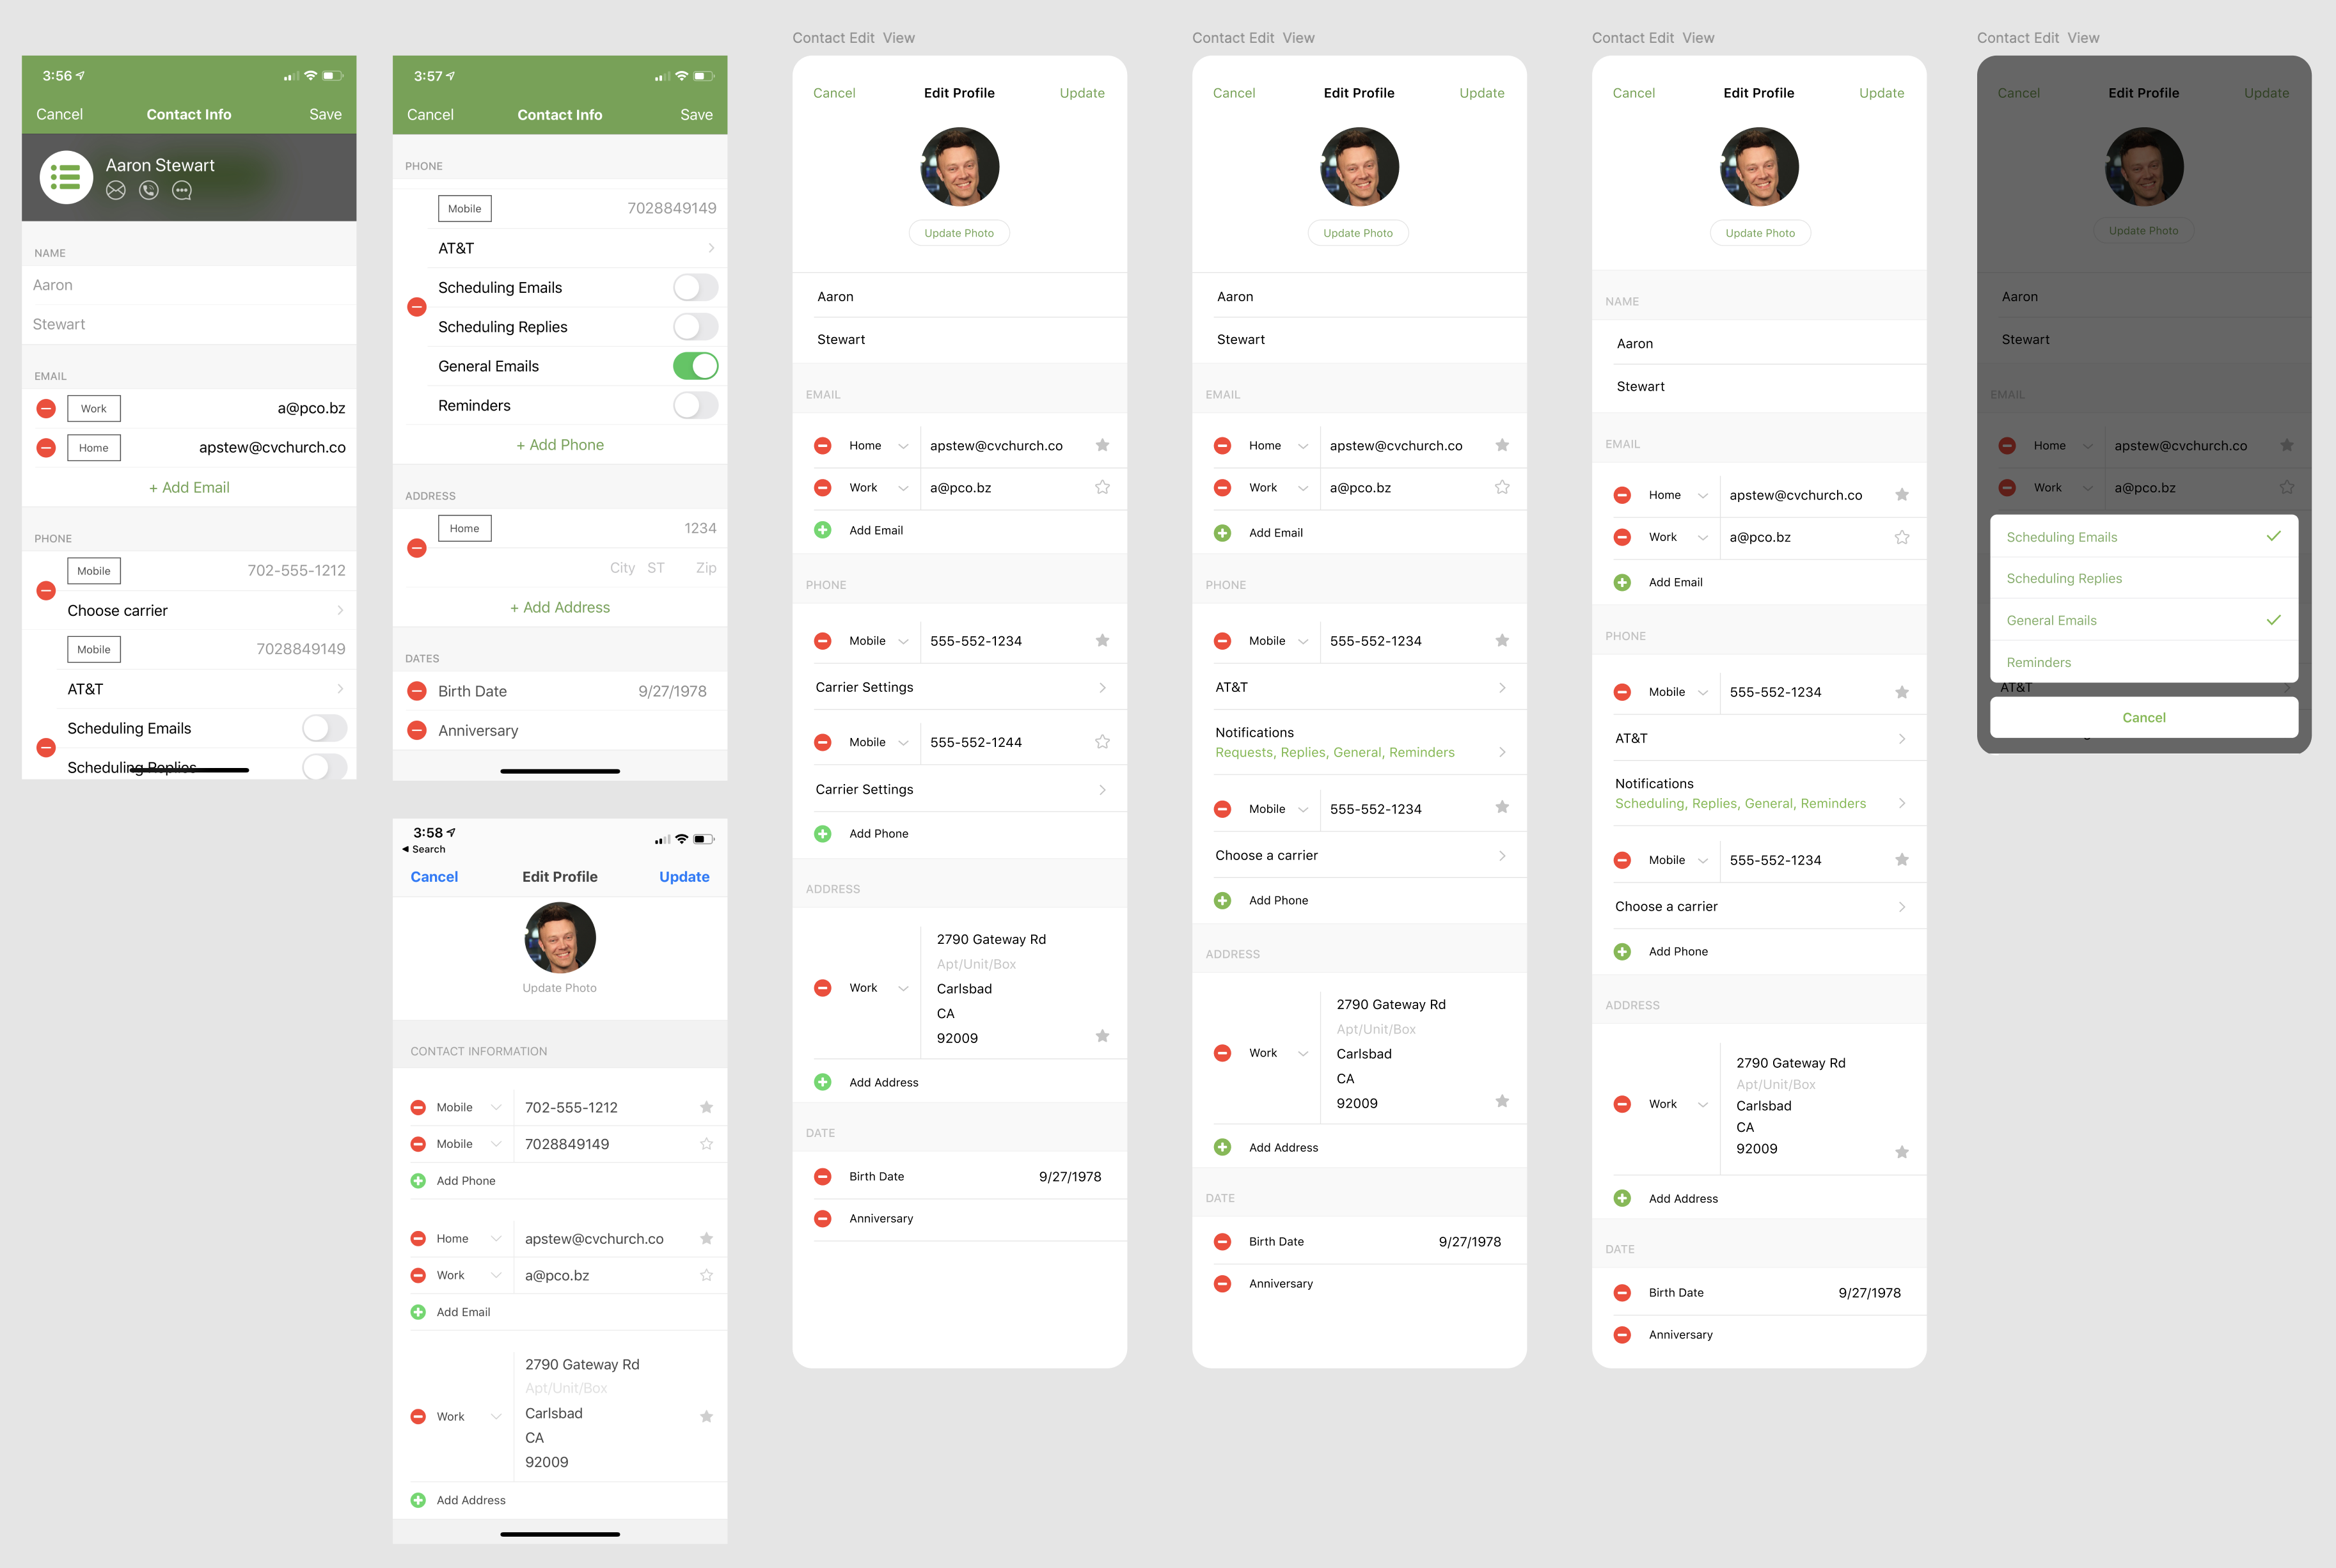This screenshot has width=2336, height=1568.
Task: Delete apstew@cvchurch.co email in the 3:56 screen
Action: 46,447
